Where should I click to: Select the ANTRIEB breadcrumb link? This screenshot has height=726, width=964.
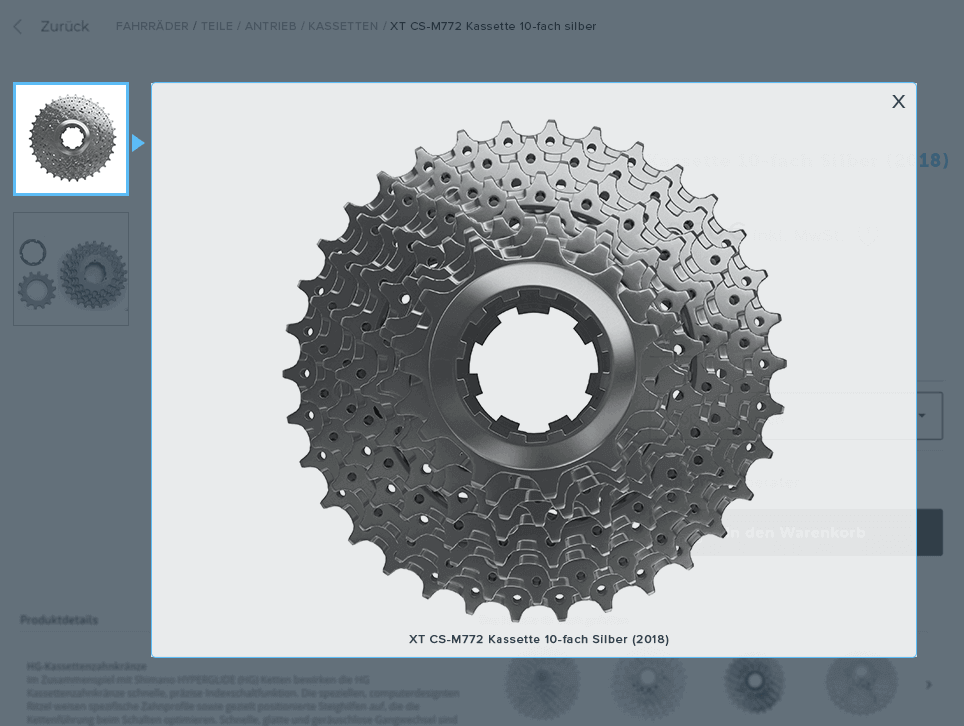(x=270, y=26)
